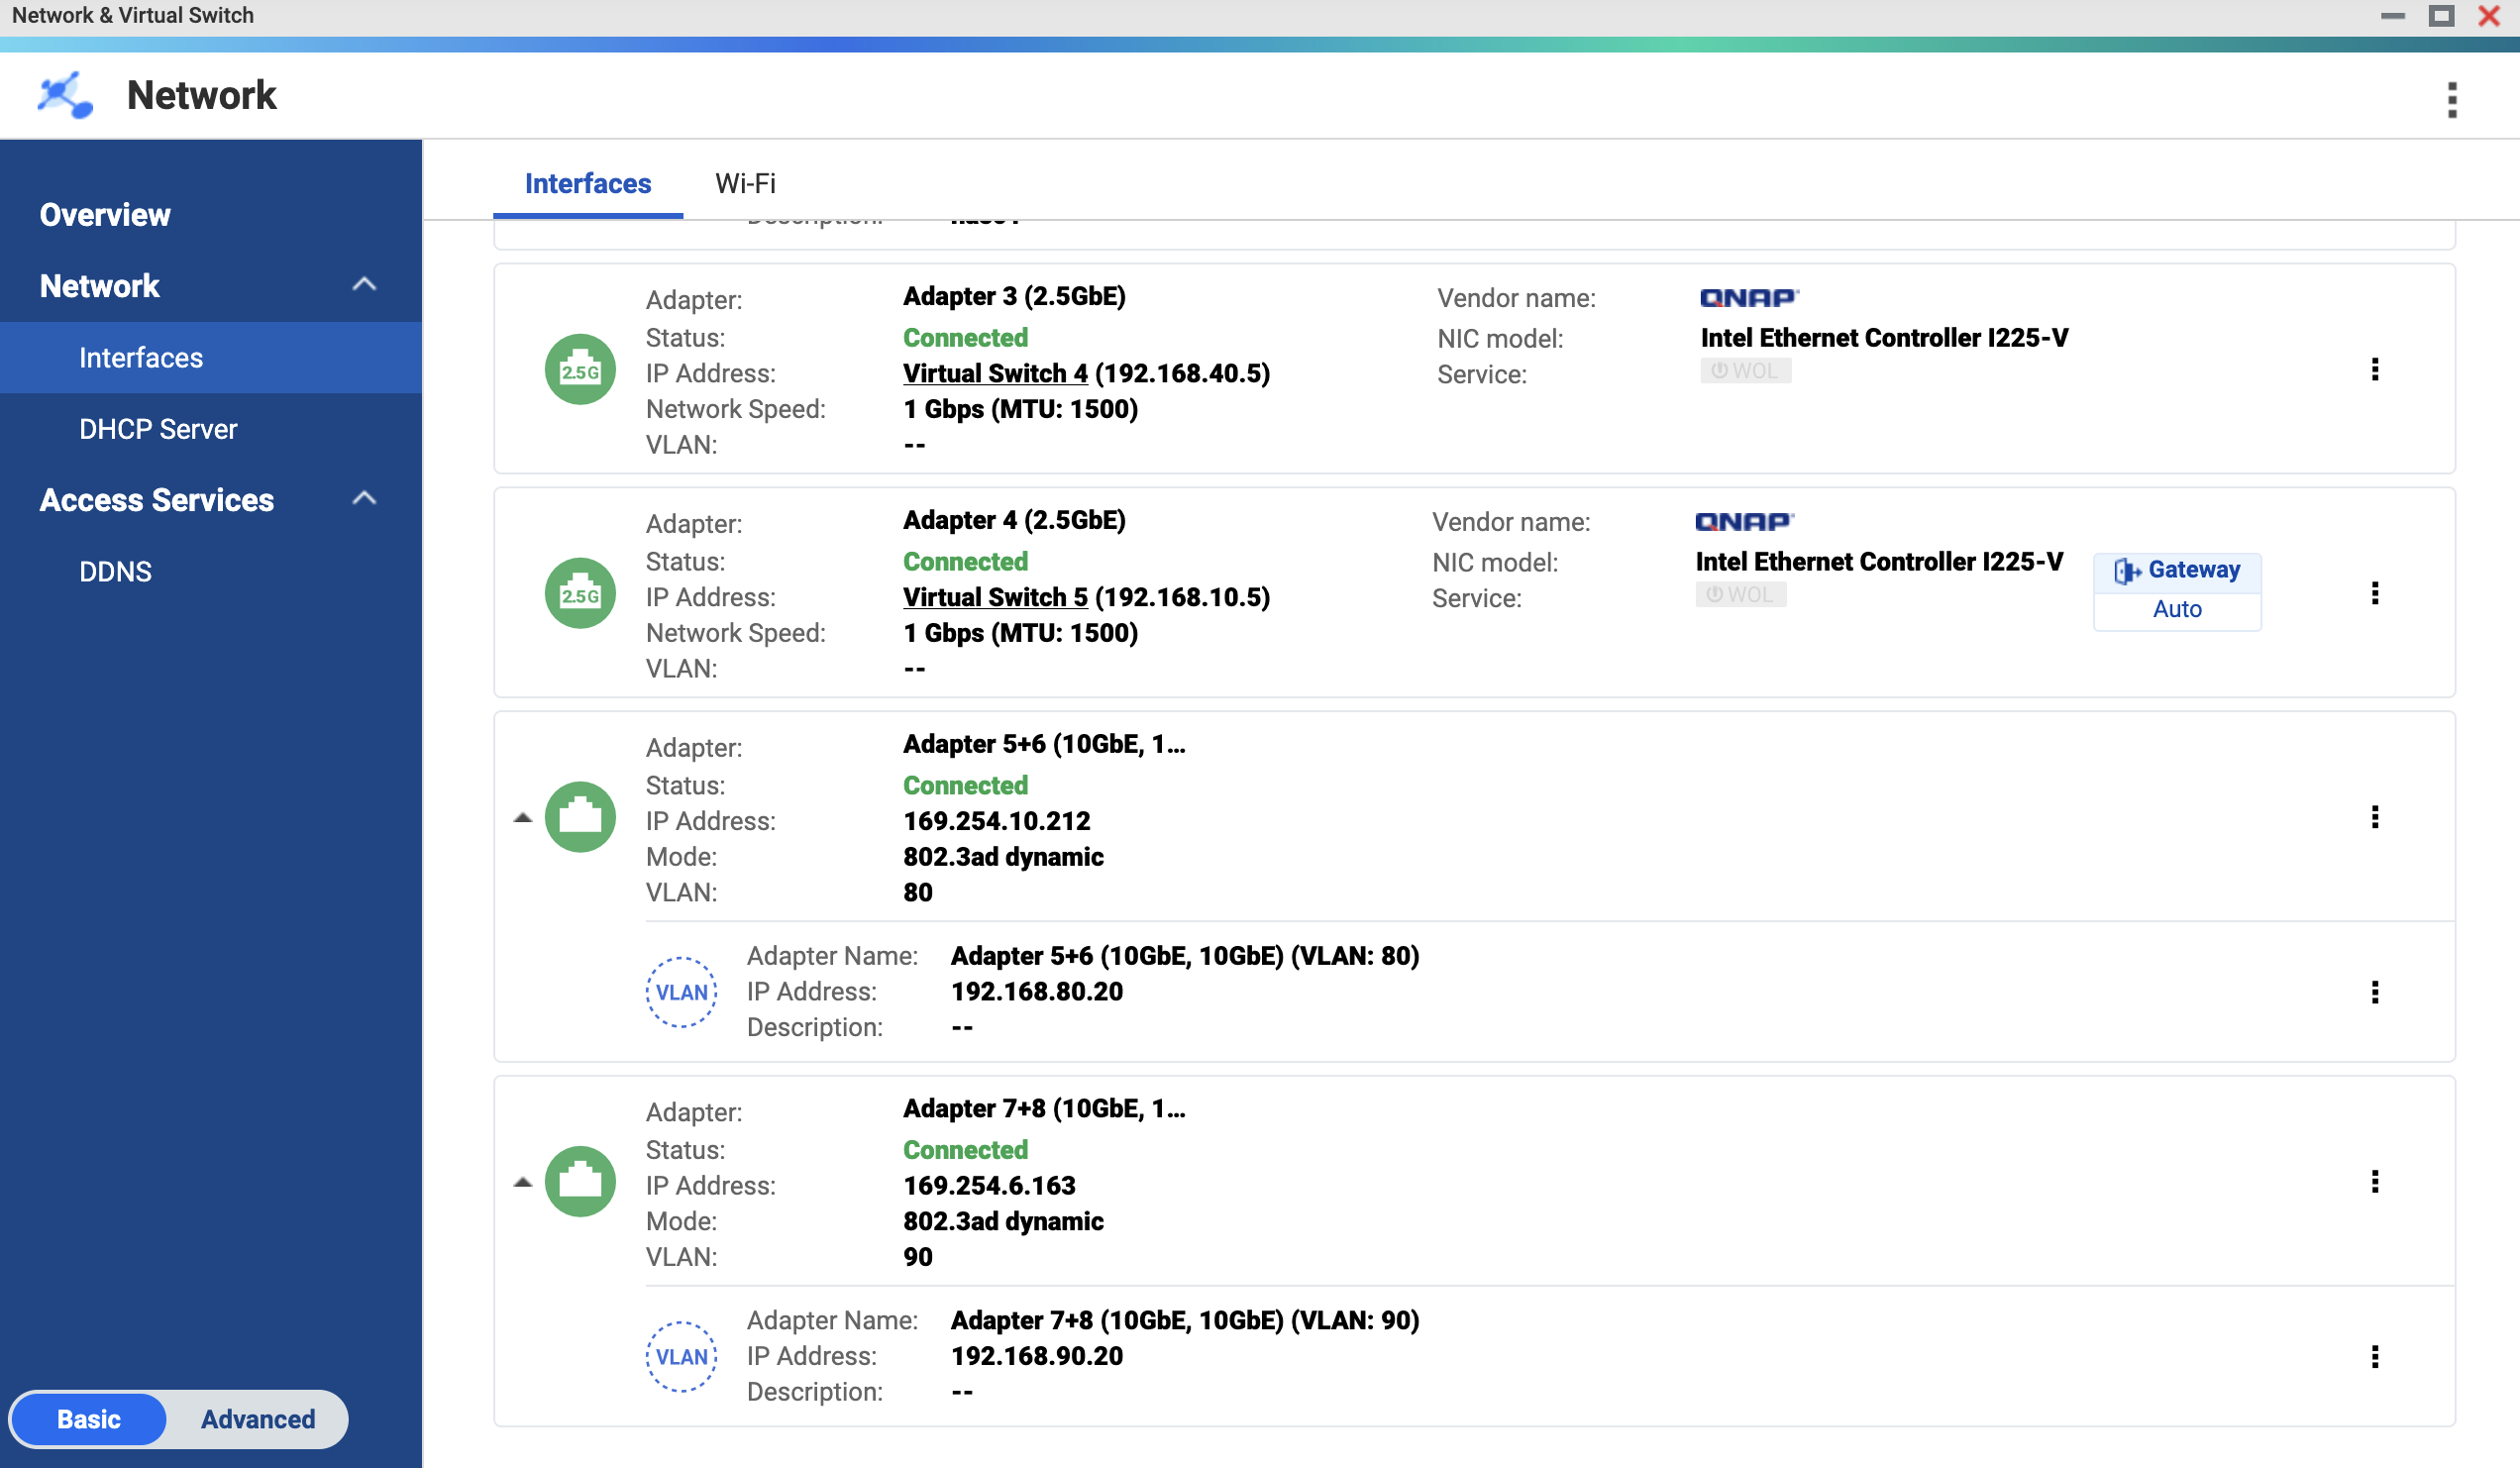Switch to Advanced mode
This screenshot has width=2520, height=1468.
[258, 1418]
